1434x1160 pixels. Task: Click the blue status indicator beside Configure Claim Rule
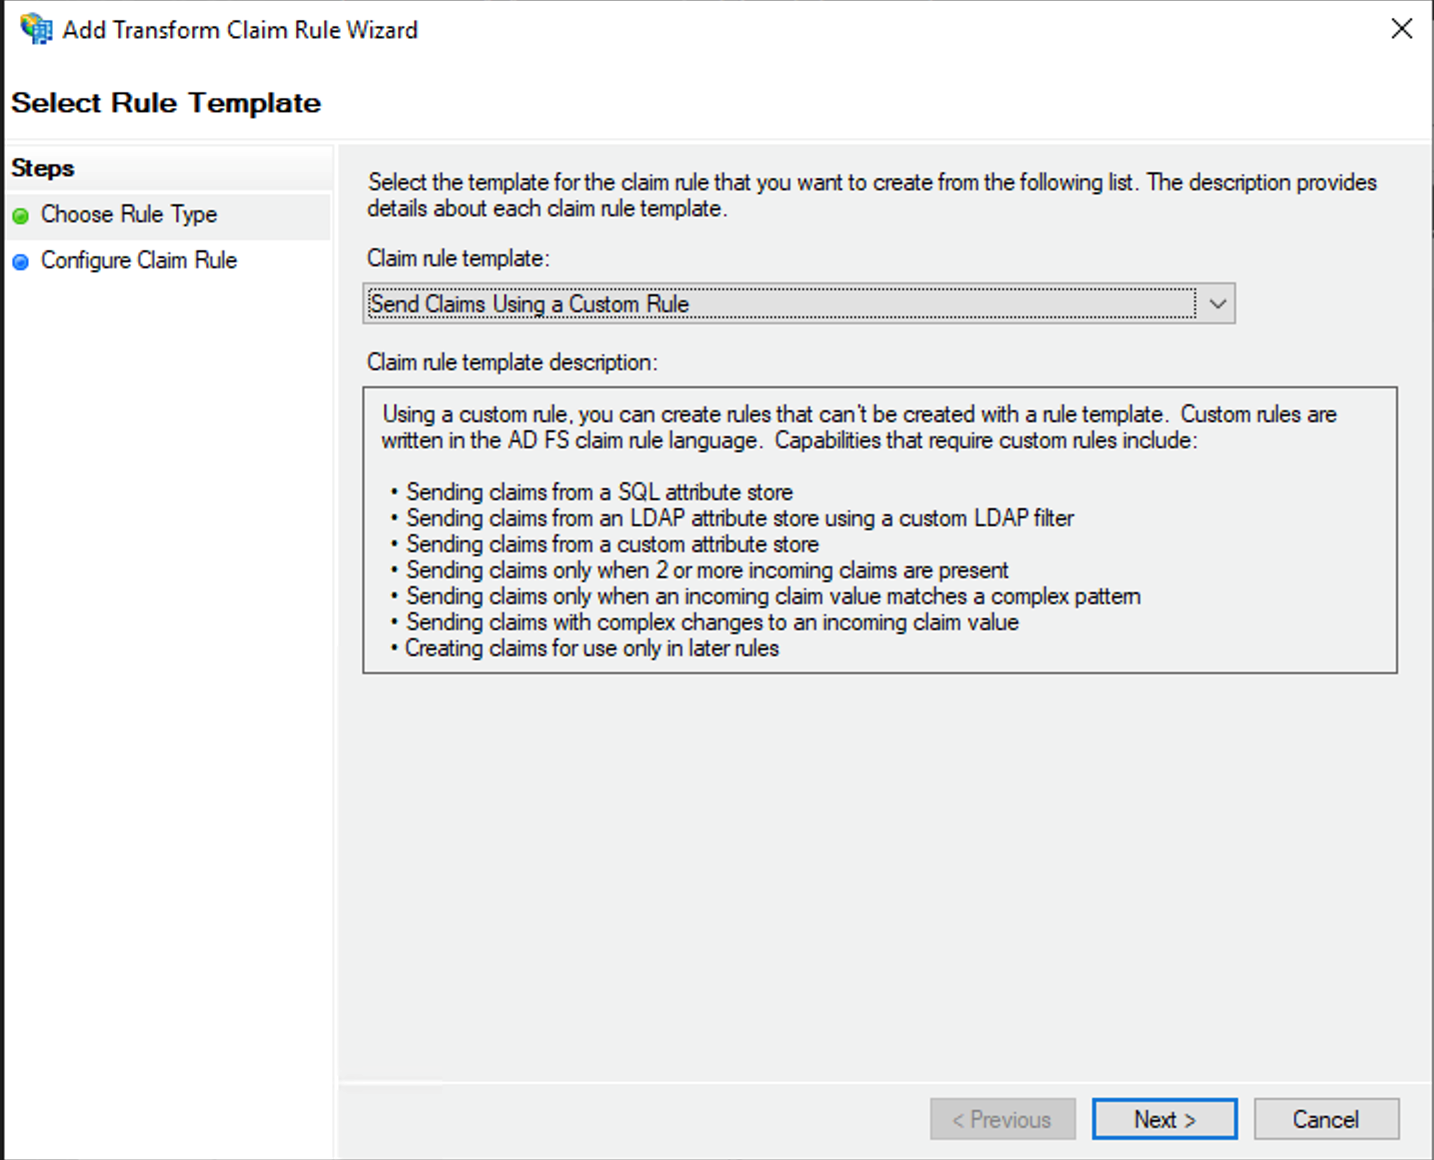pos(21,261)
